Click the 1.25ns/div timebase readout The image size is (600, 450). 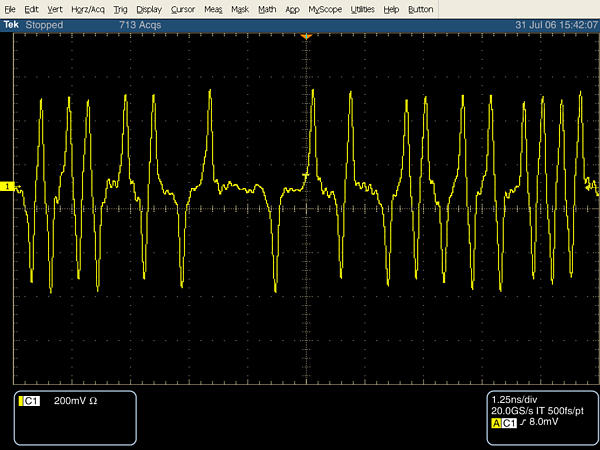[x=516, y=399]
